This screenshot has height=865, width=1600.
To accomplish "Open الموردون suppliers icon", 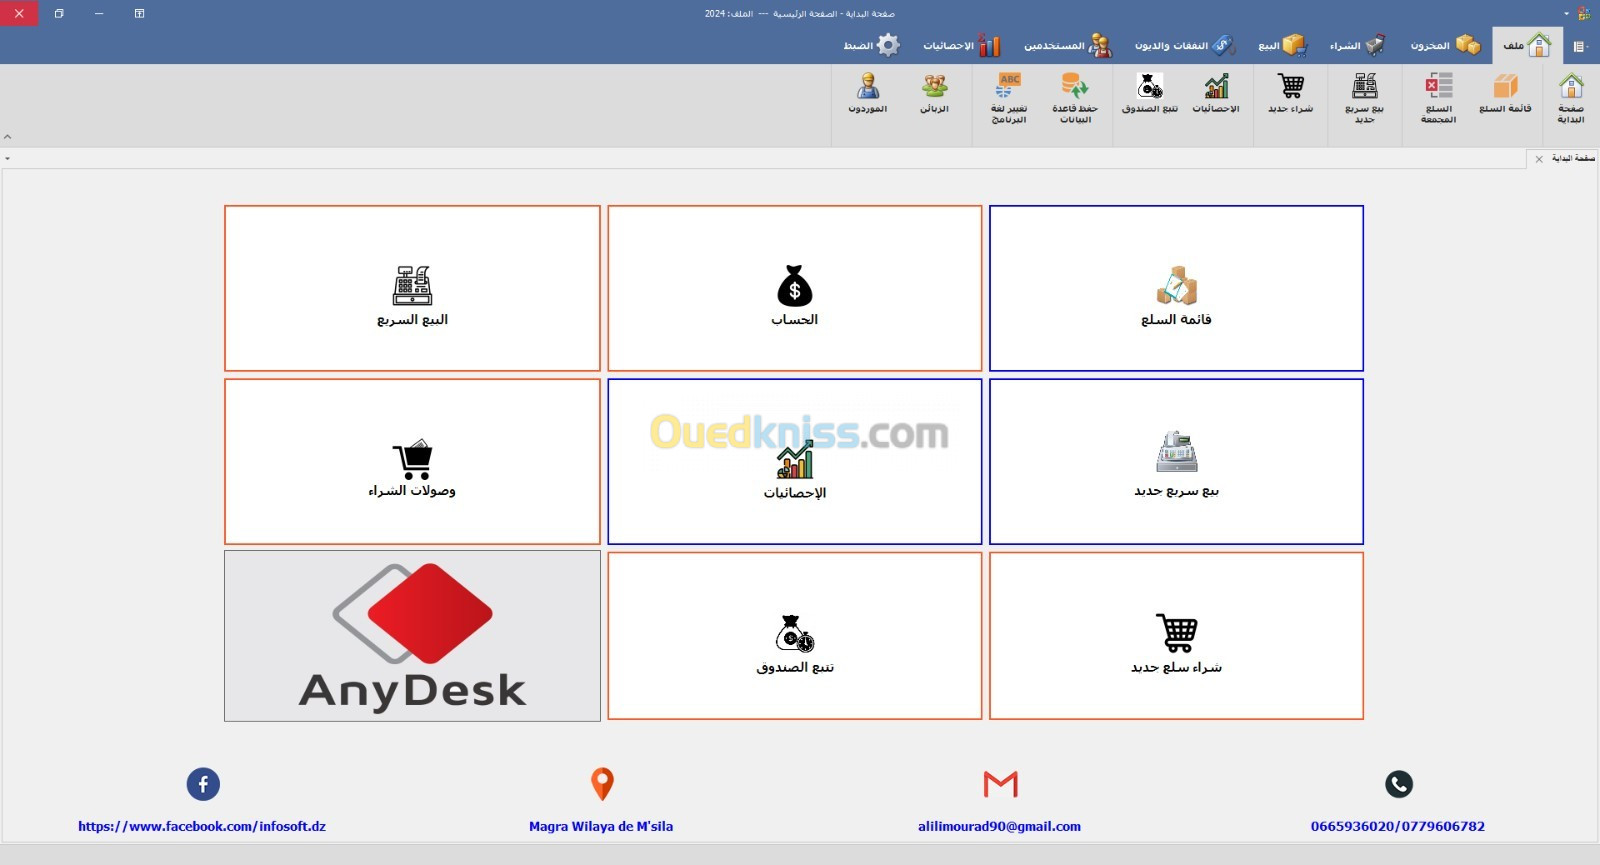I will pos(868,94).
